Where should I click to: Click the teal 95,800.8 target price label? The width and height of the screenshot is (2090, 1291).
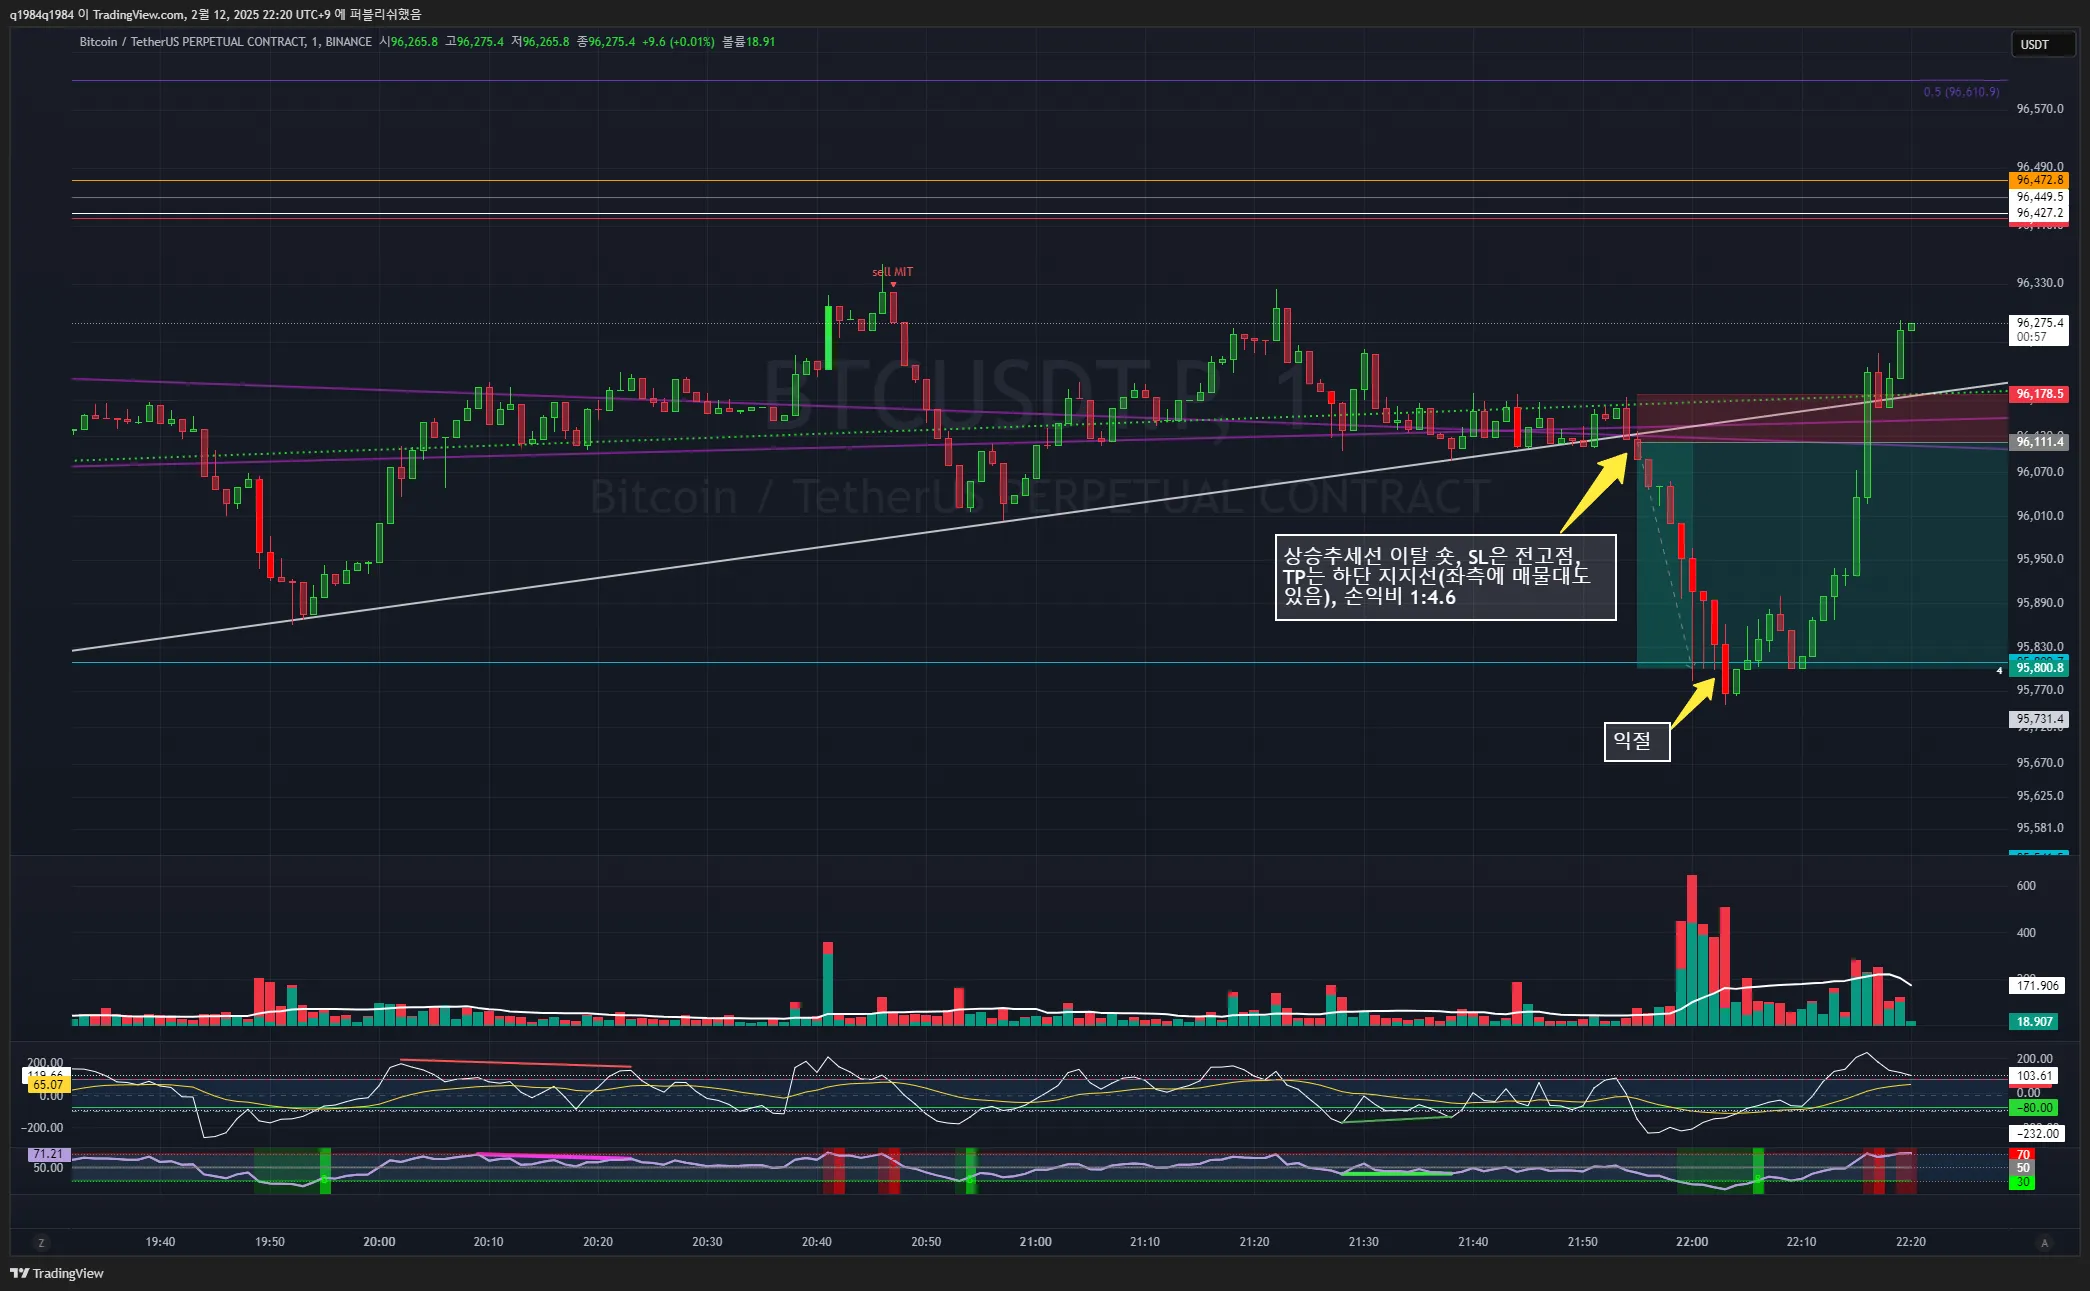[x=2038, y=667]
